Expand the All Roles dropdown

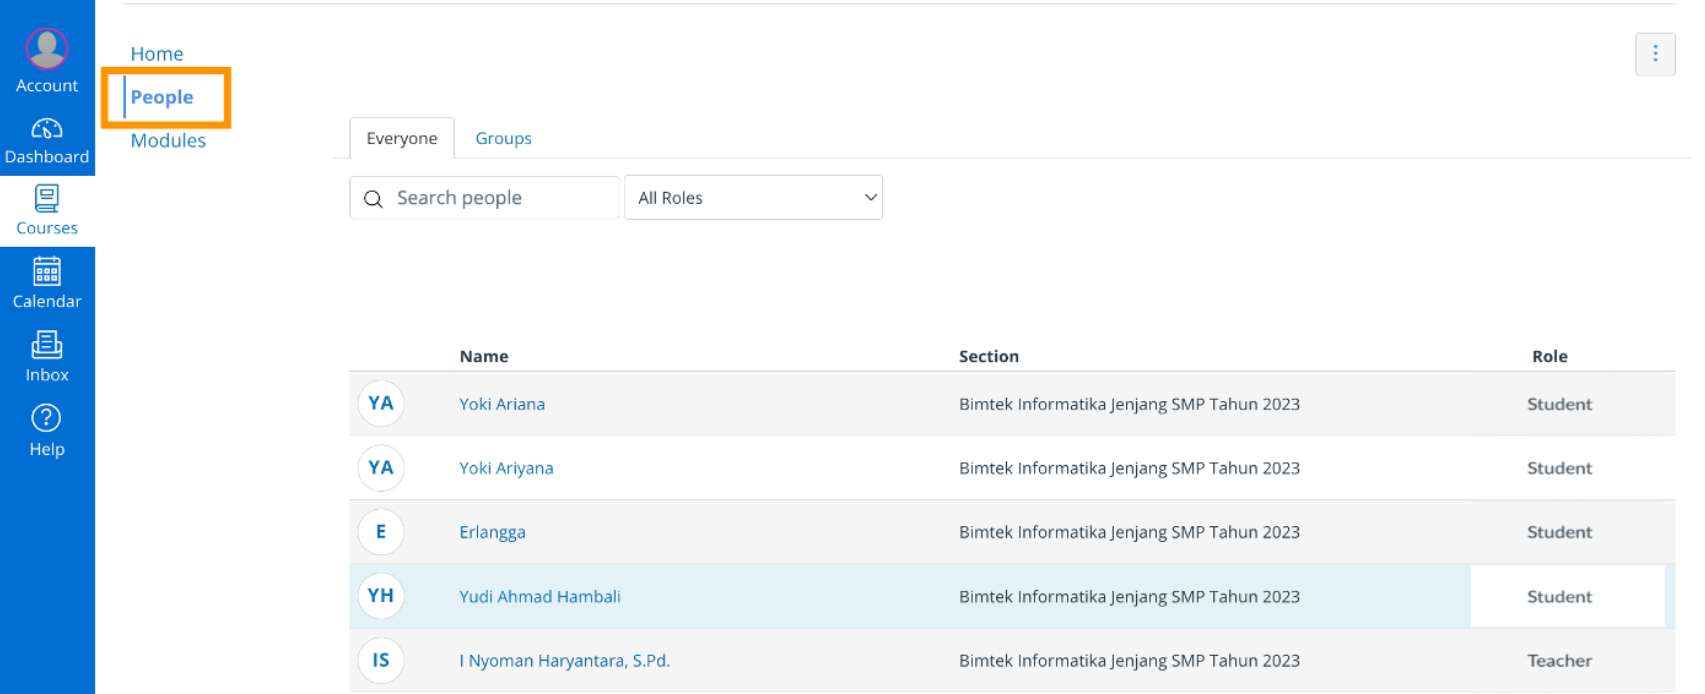(753, 198)
